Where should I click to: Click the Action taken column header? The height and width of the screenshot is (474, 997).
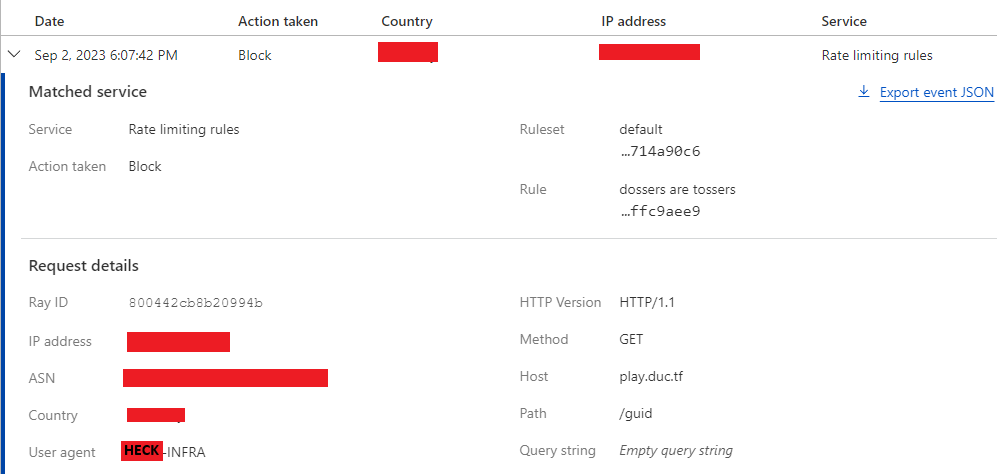click(278, 21)
